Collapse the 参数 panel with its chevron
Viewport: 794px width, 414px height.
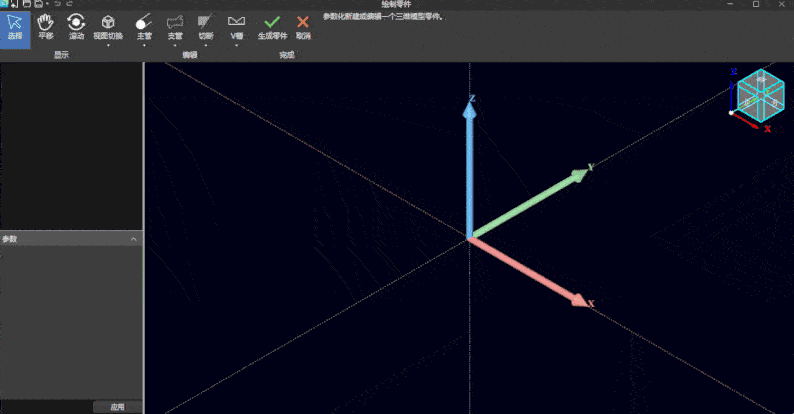click(x=134, y=239)
